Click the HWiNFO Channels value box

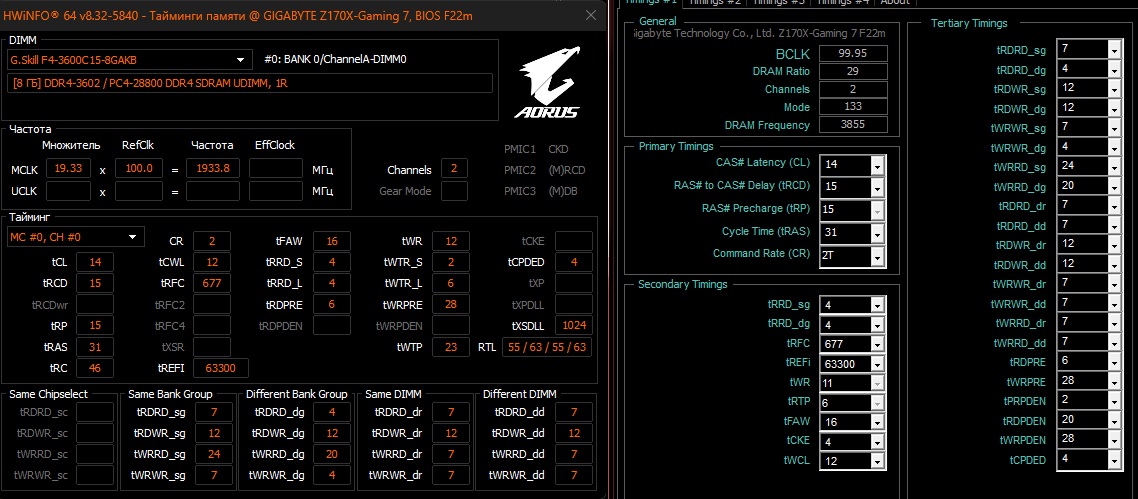[x=454, y=169]
